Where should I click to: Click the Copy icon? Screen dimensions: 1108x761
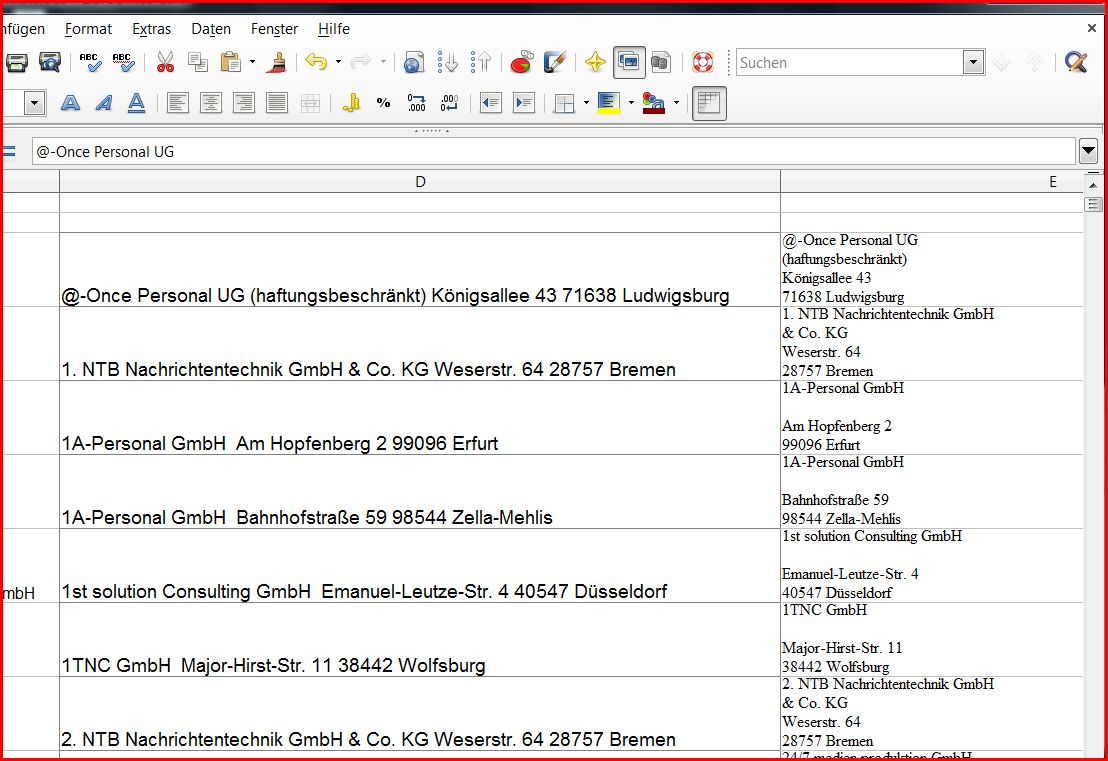[198, 62]
